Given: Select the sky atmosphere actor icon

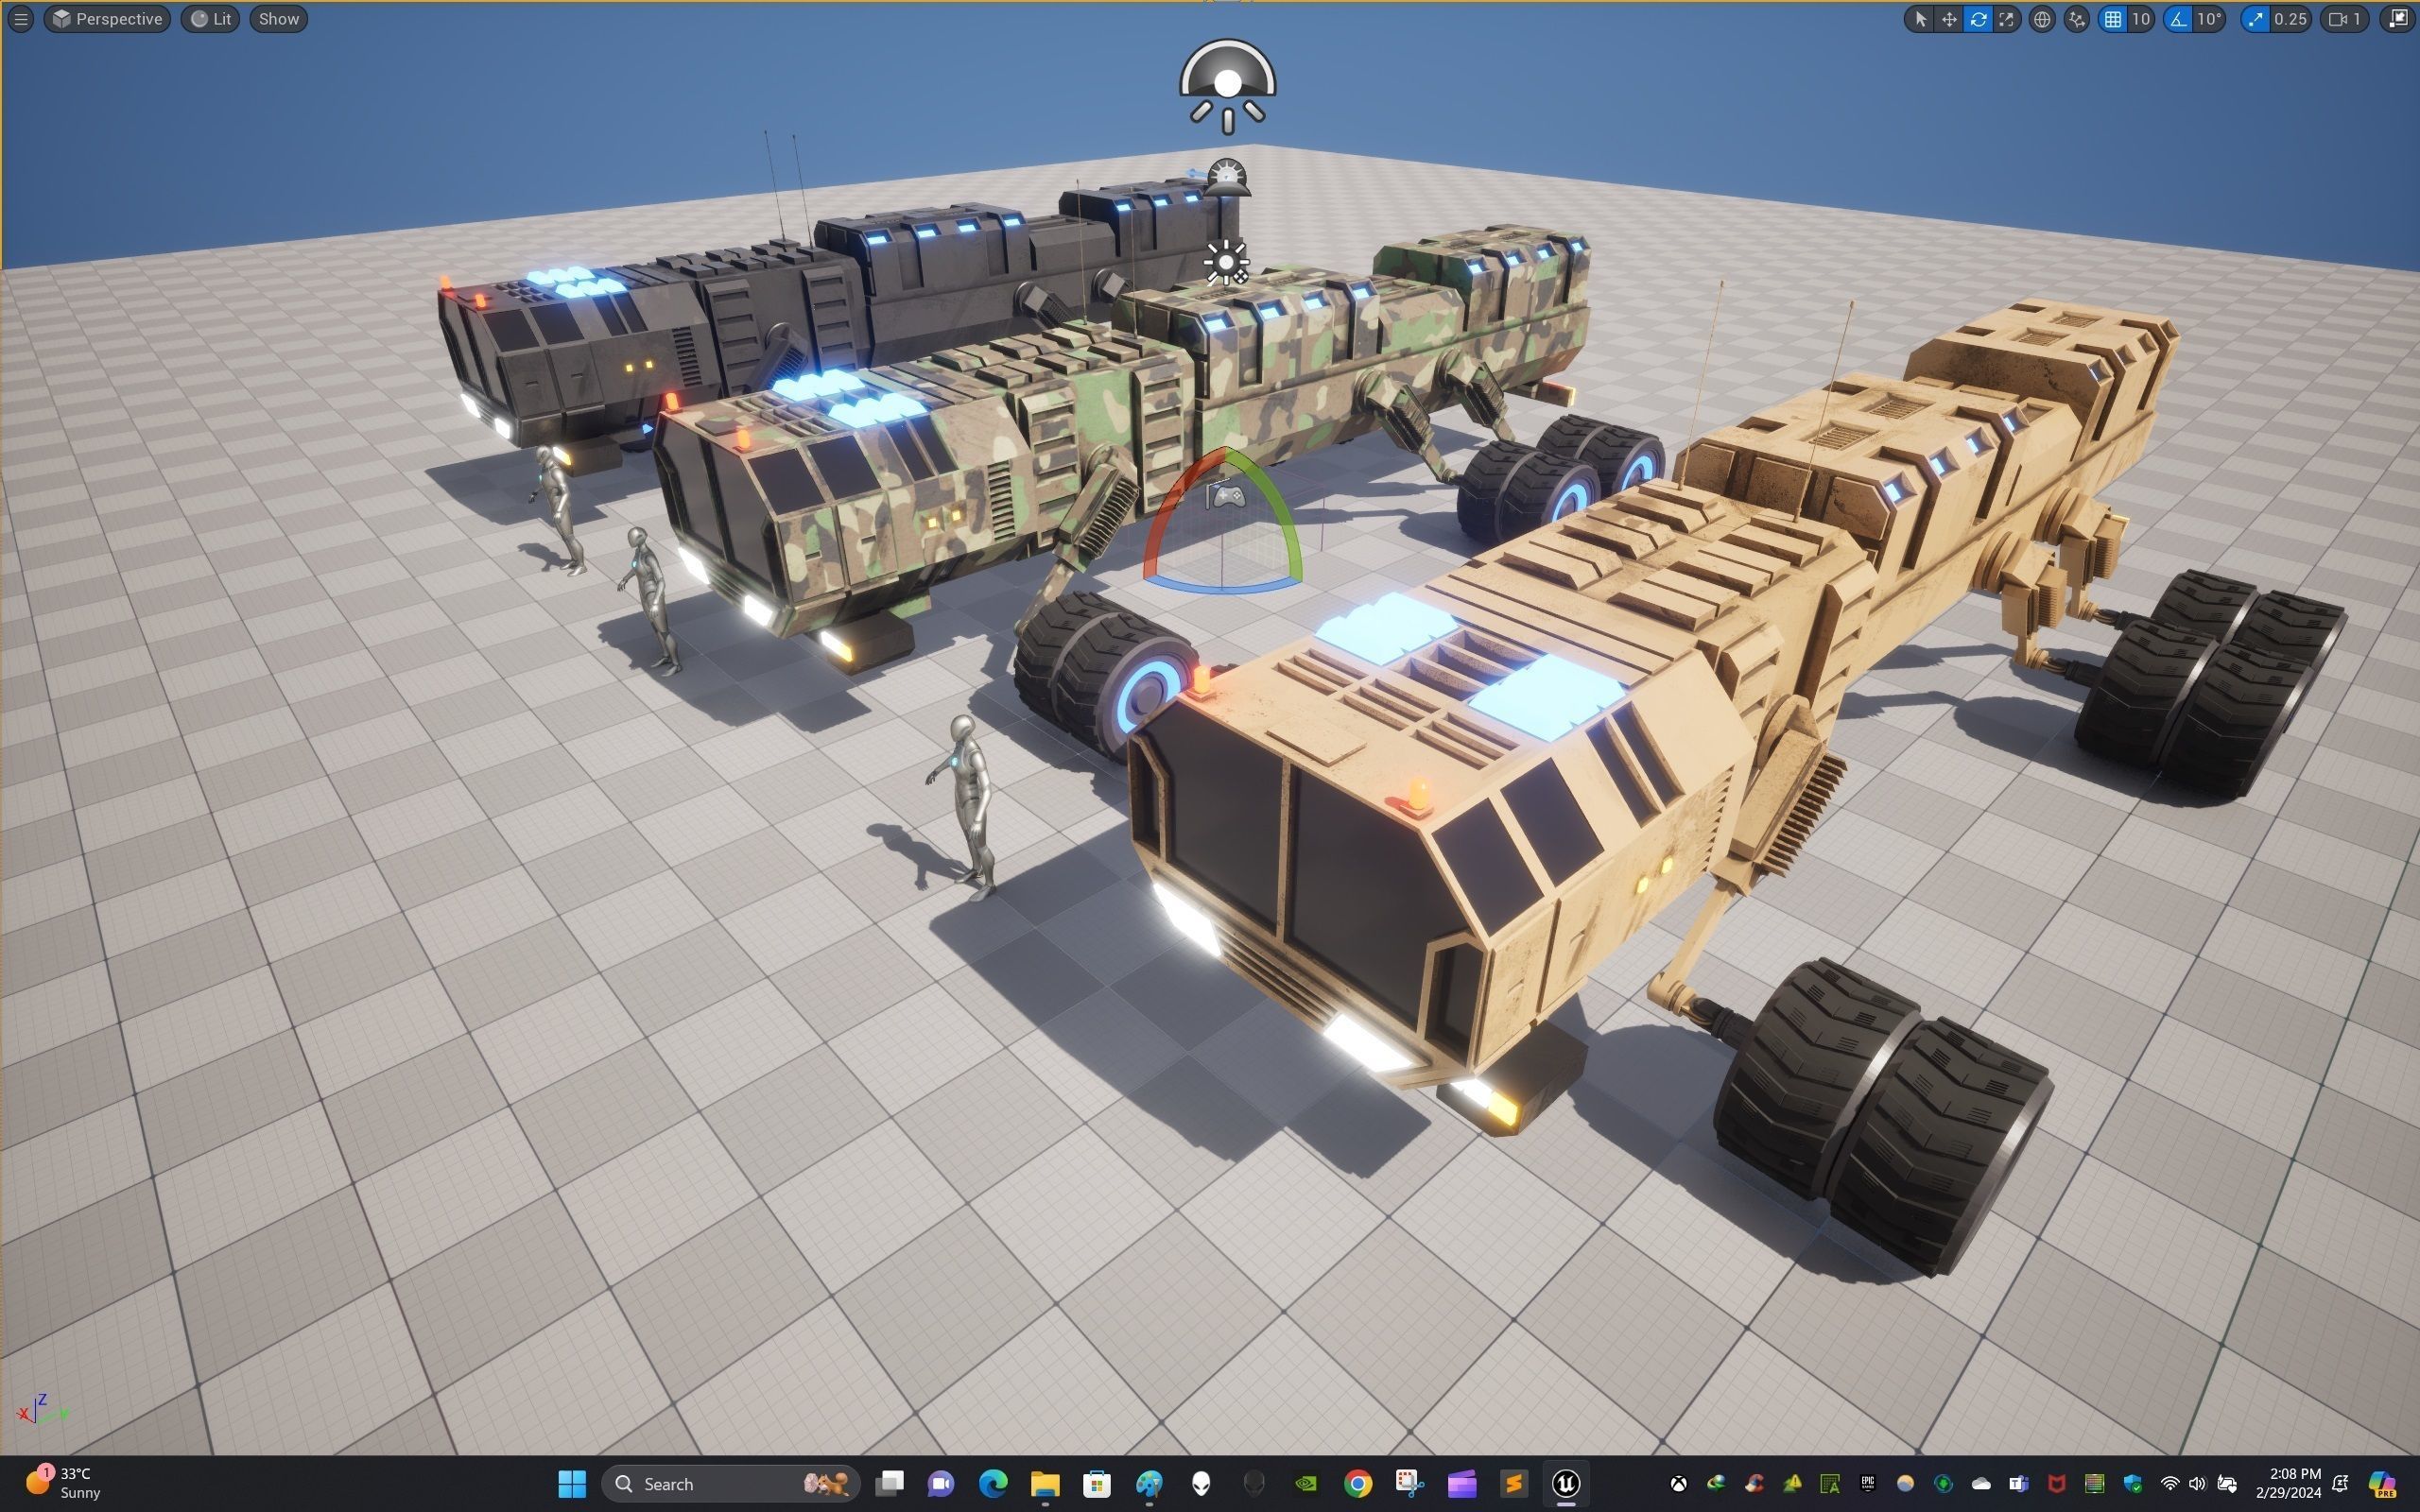Looking at the screenshot, I should [1227, 177].
